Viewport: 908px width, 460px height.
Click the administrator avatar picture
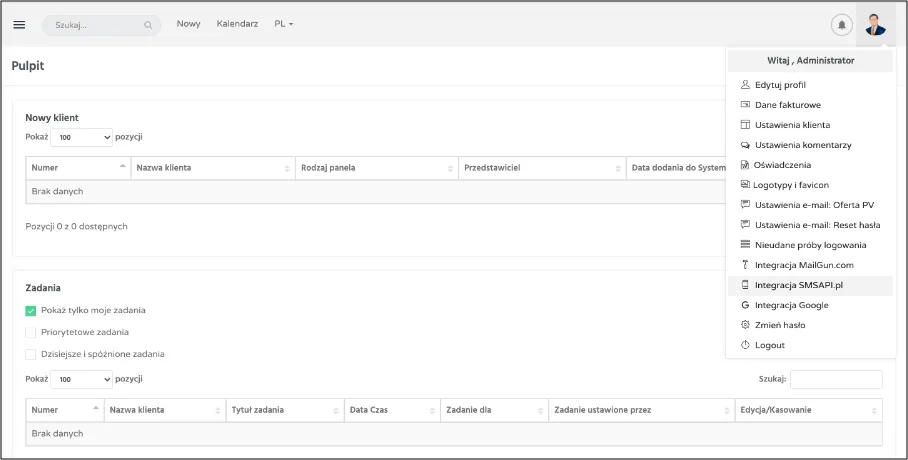[875, 25]
